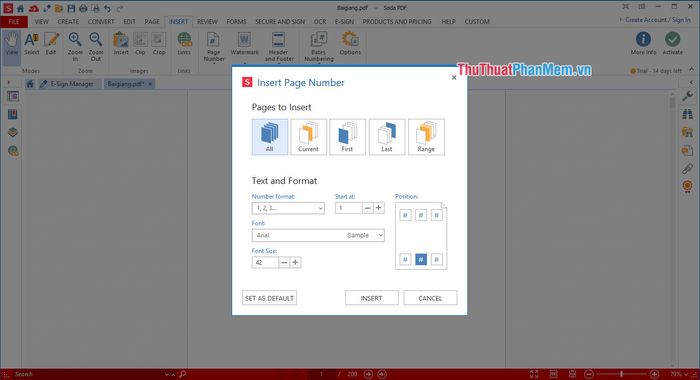Image resolution: width=700 pixels, height=380 pixels.
Task: Switch to the FORMS ribbon tab
Action: click(x=236, y=21)
